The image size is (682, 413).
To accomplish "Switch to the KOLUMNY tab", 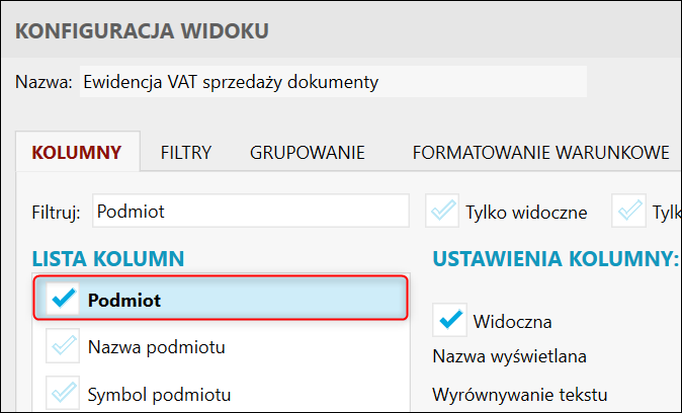I will (77, 153).
